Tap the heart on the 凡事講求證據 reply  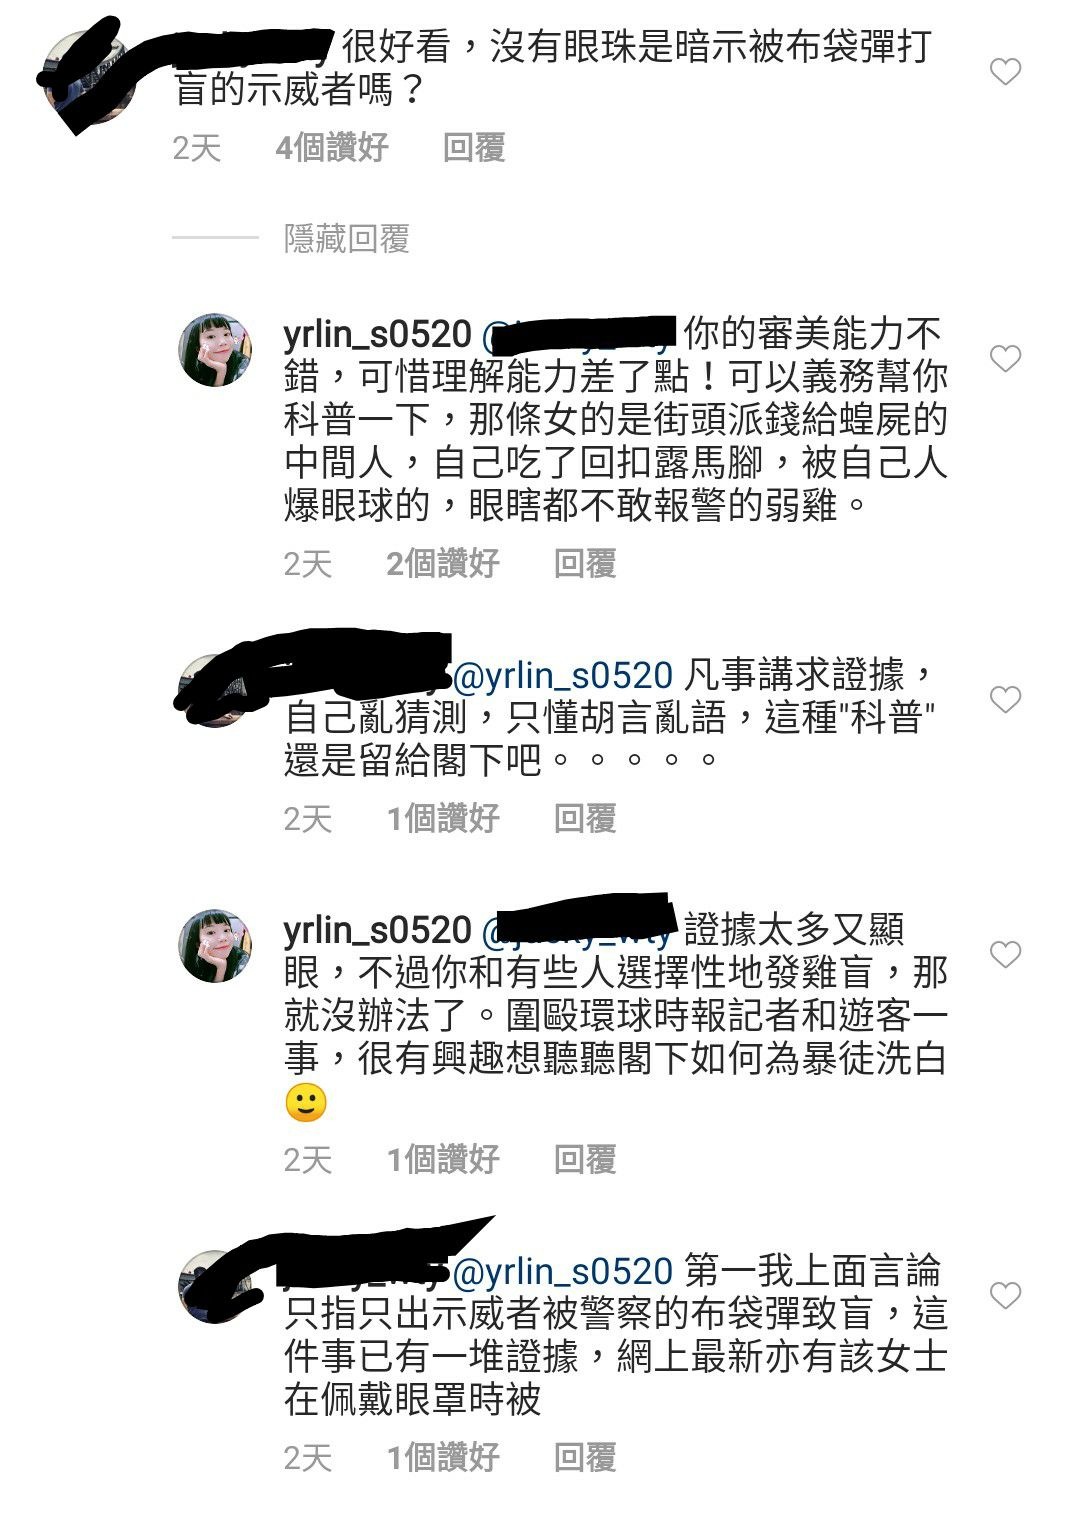pos(1005,699)
